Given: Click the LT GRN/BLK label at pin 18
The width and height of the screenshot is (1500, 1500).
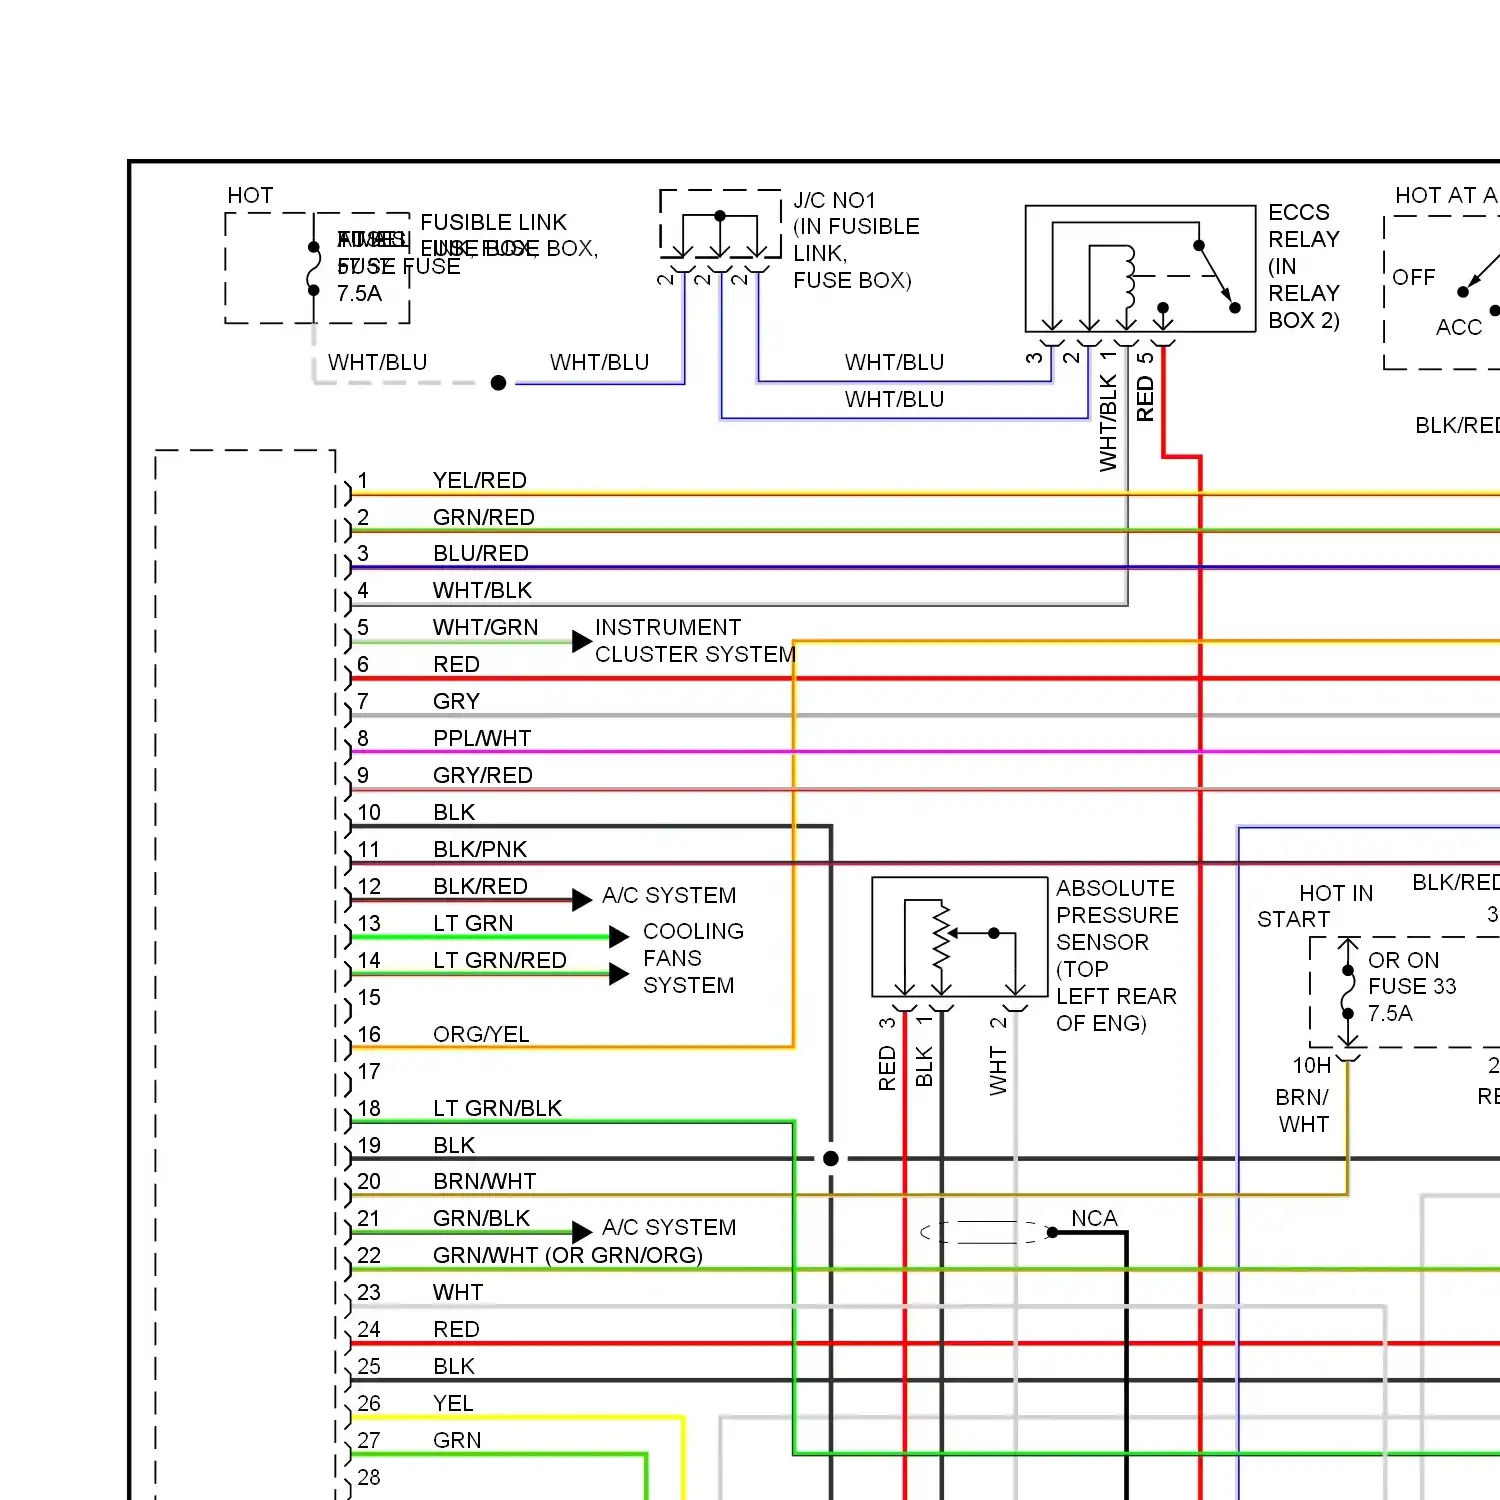Looking at the screenshot, I should point(497,1108).
